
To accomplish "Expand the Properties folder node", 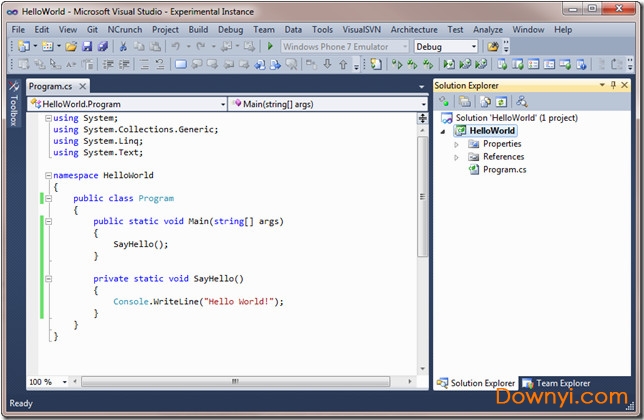I will [x=457, y=144].
